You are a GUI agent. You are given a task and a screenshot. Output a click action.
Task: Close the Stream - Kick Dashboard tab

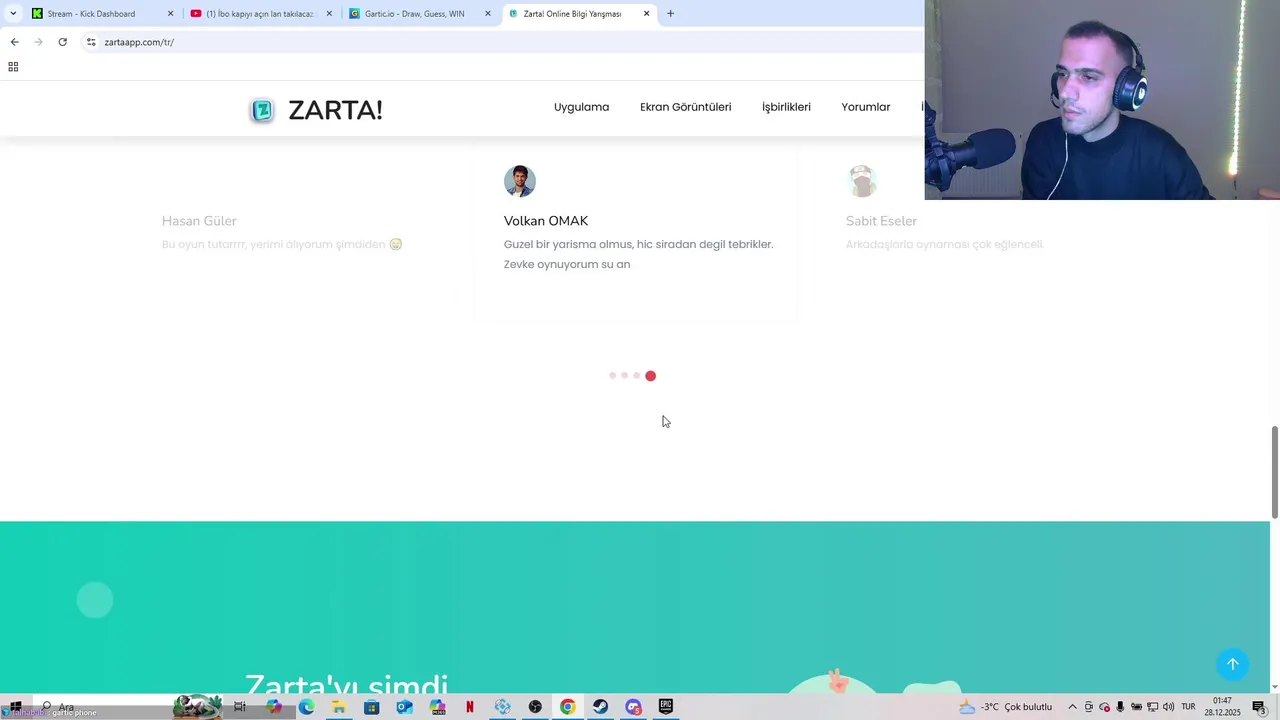point(170,14)
